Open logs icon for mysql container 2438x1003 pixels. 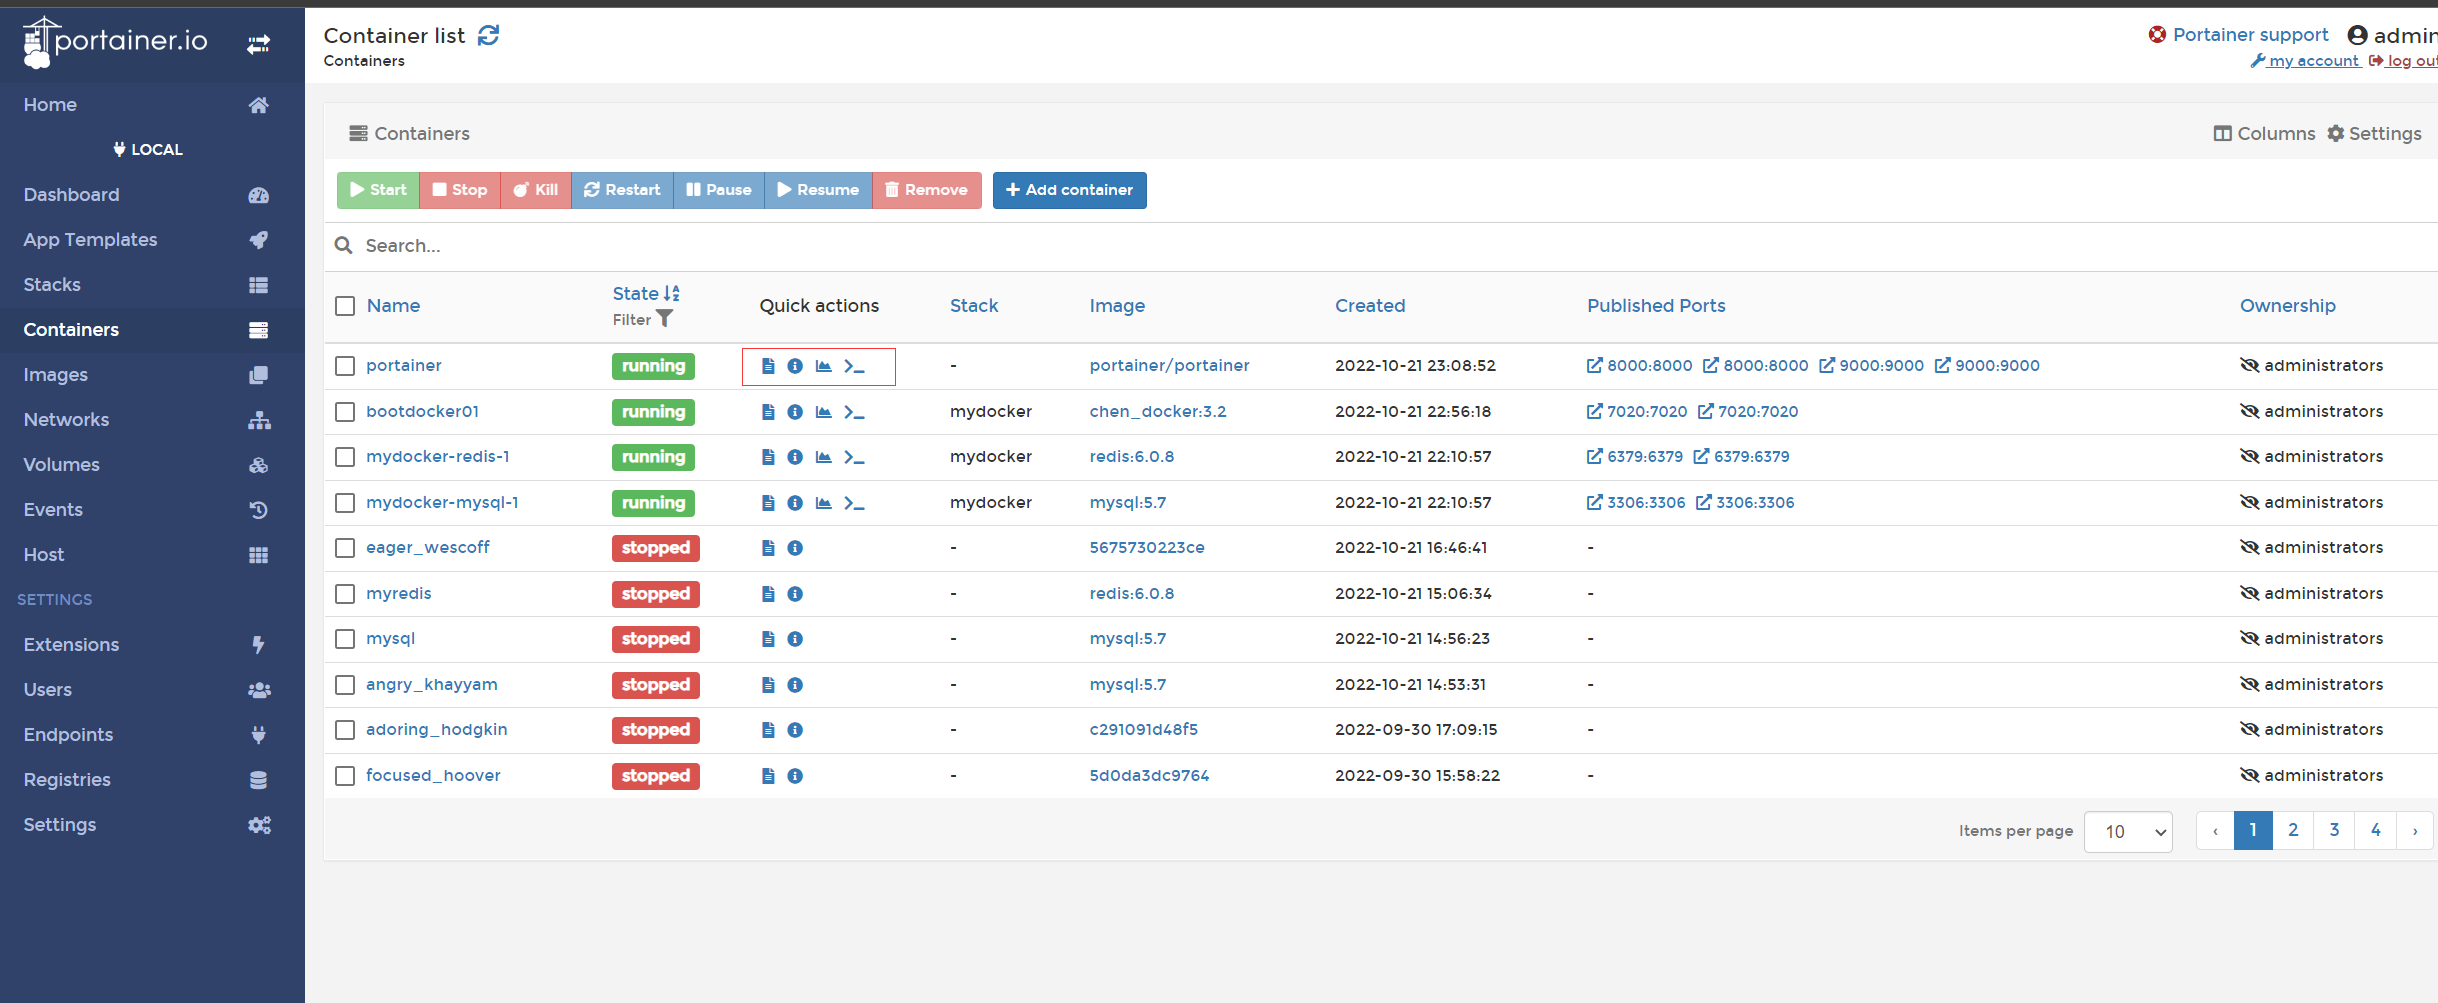coord(768,639)
